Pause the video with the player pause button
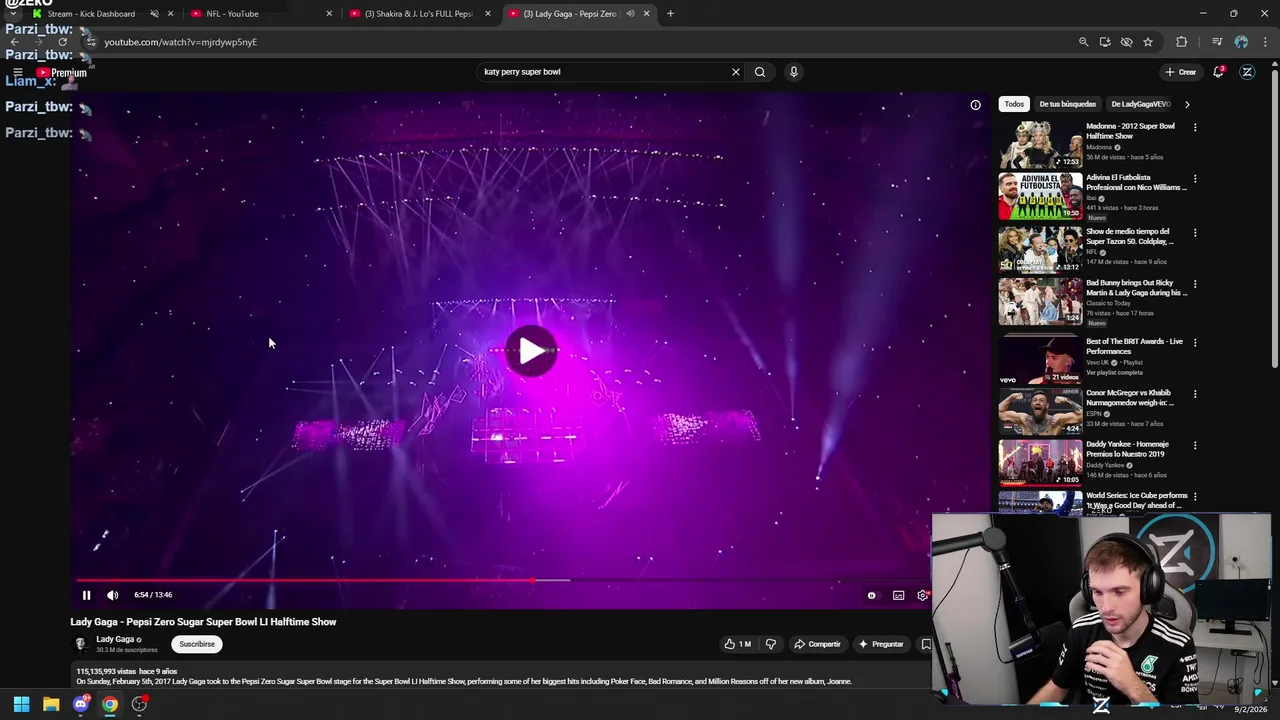Viewport: 1280px width, 720px height. [x=86, y=595]
